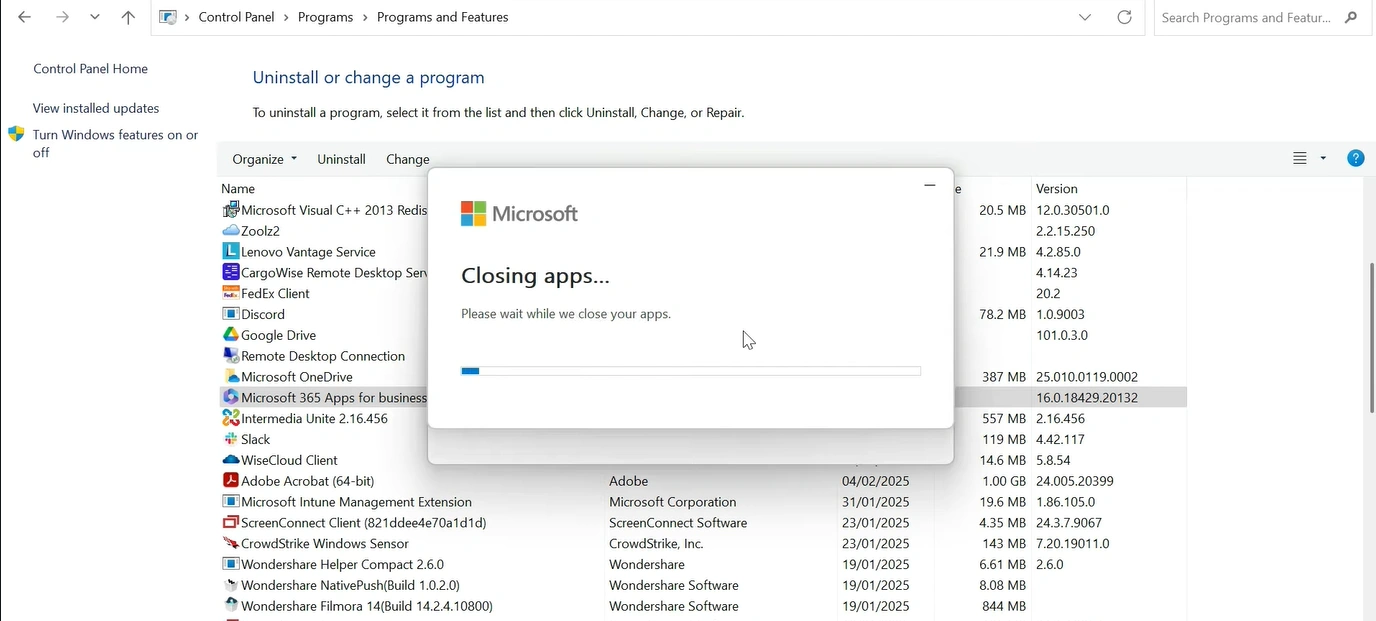Open the Organize dropdown menu
Screen dimensions: 1376x621
[x=263, y=158]
